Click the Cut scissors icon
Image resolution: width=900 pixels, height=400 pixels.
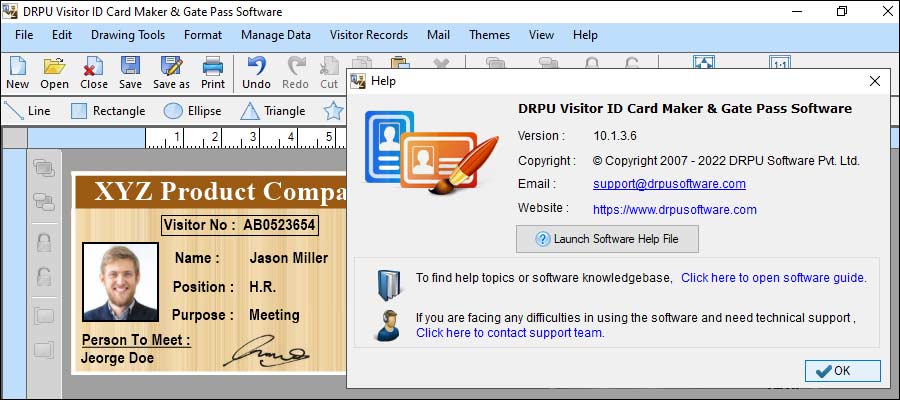coord(329,72)
